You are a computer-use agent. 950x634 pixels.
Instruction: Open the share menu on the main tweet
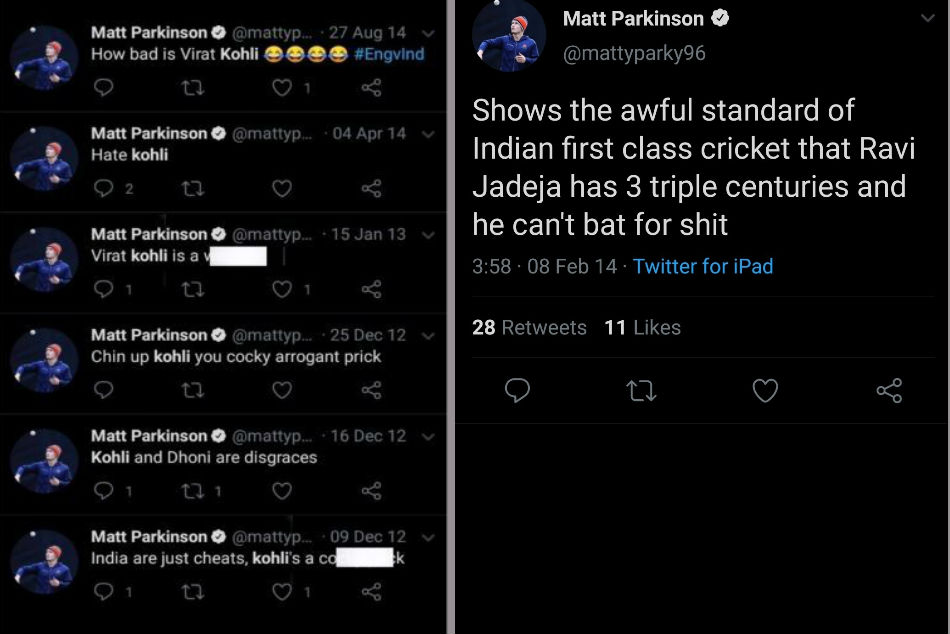pyautogui.click(x=889, y=391)
